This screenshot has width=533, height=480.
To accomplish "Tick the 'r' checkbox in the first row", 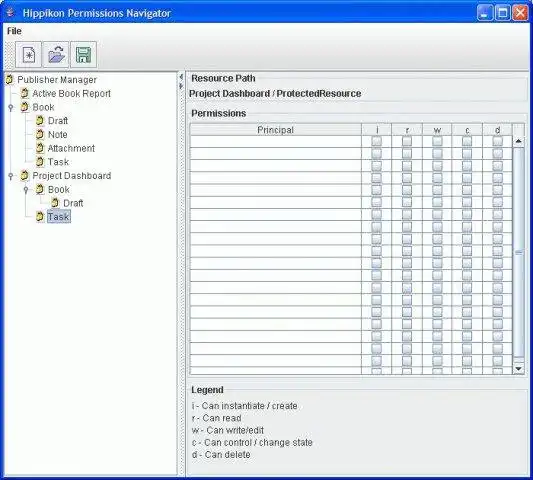I will 407,141.
